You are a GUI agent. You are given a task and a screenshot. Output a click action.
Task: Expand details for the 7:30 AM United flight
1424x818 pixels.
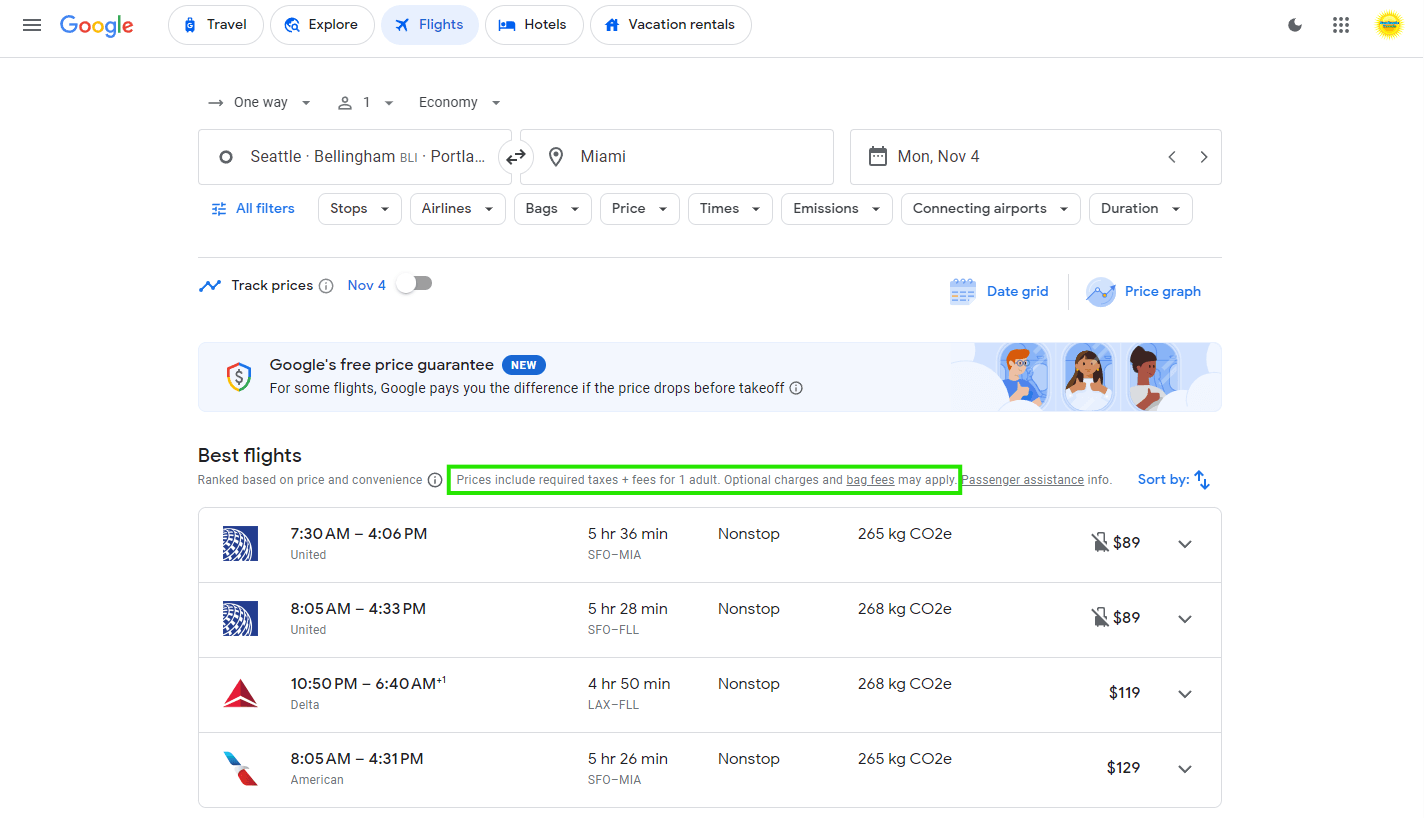coord(1185,544)
